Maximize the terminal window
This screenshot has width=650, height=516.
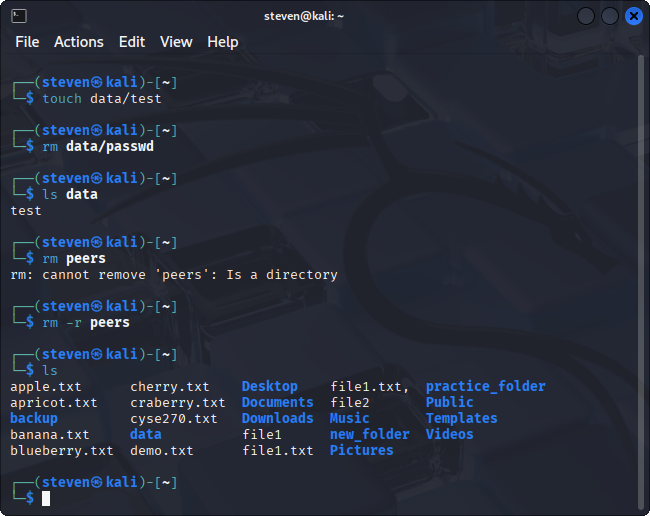tap(610, 16)
